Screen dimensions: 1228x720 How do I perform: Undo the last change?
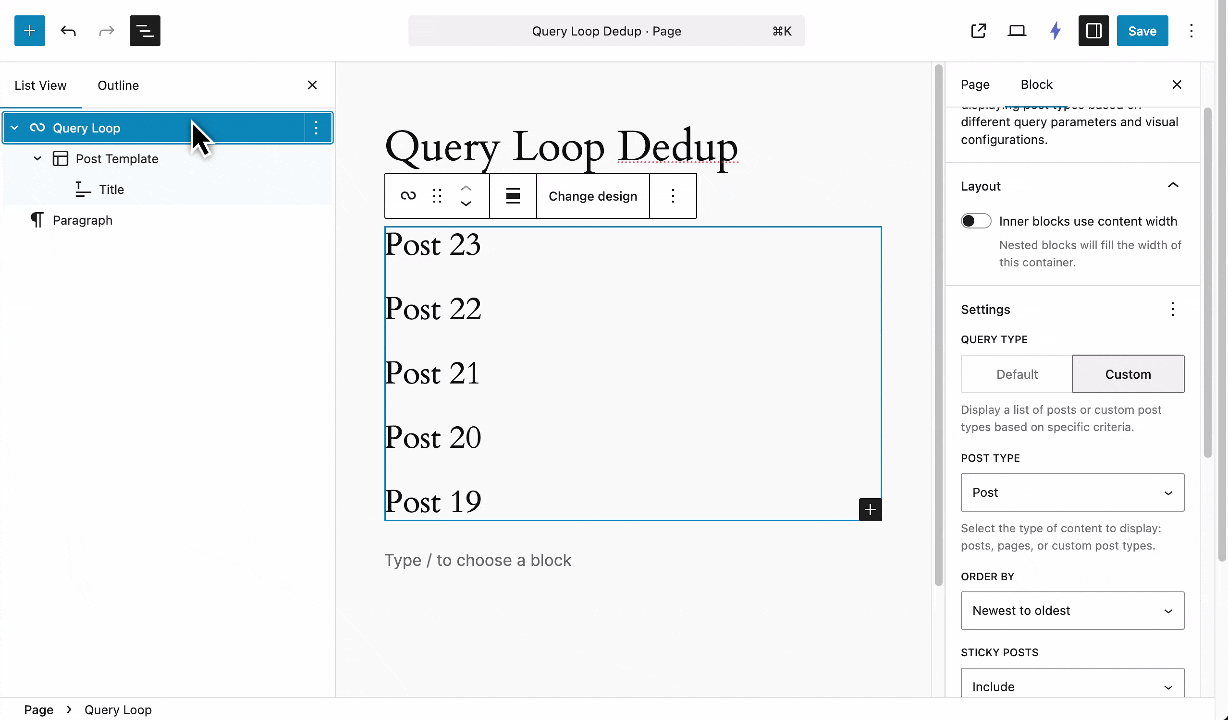click(x=68, y=31)
